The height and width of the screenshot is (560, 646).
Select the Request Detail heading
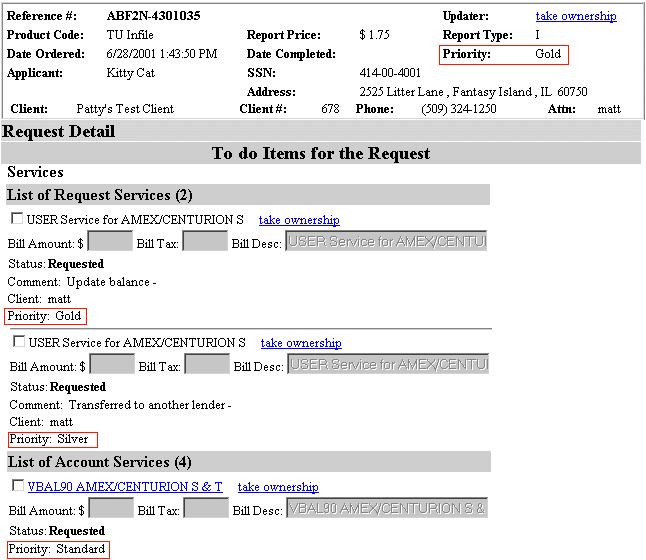click(59, 131)
